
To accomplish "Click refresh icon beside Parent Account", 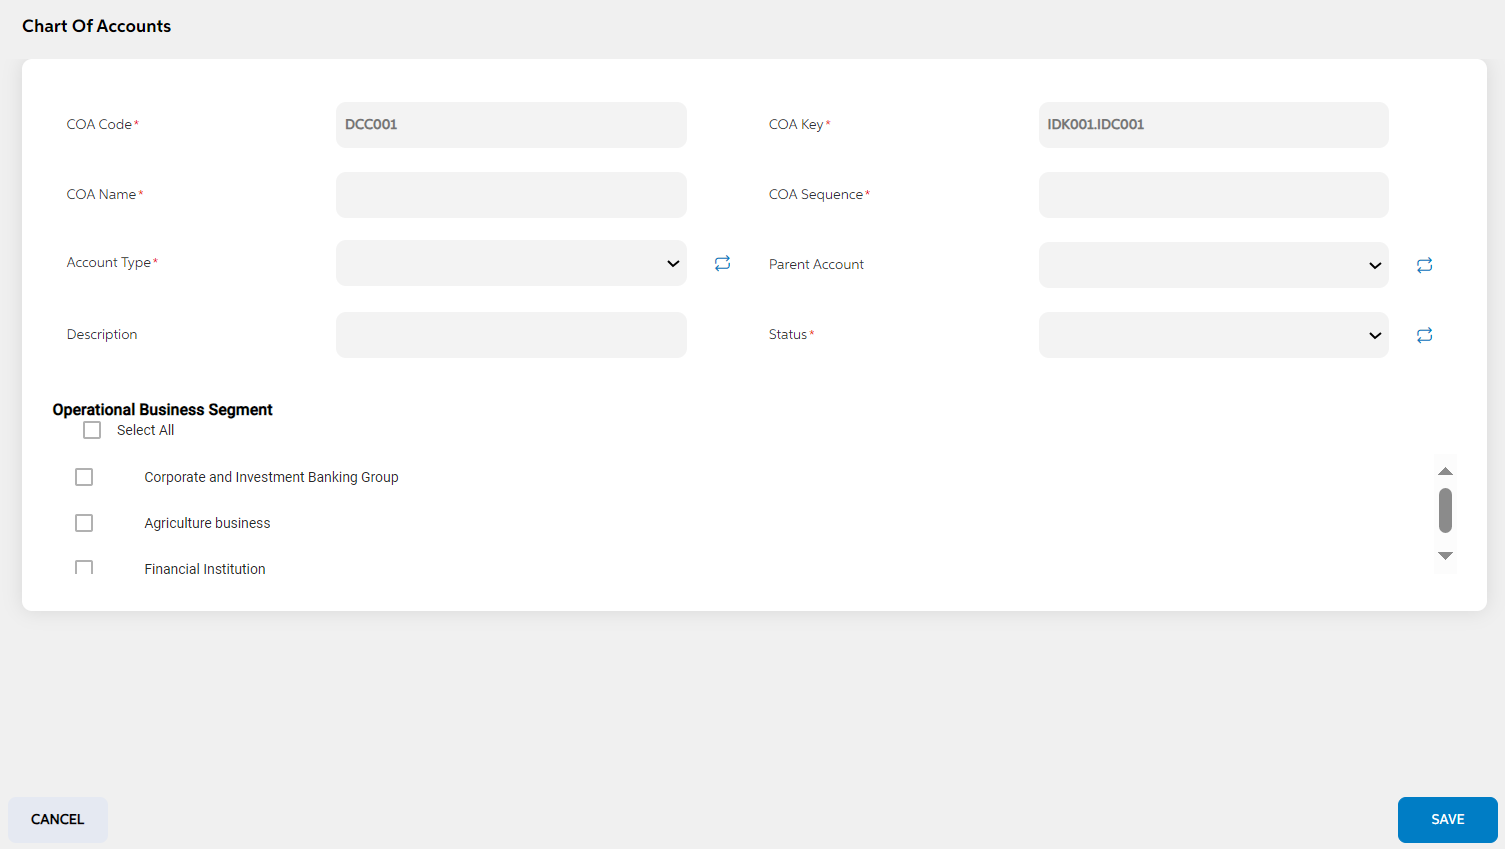I will point(1424,265).
